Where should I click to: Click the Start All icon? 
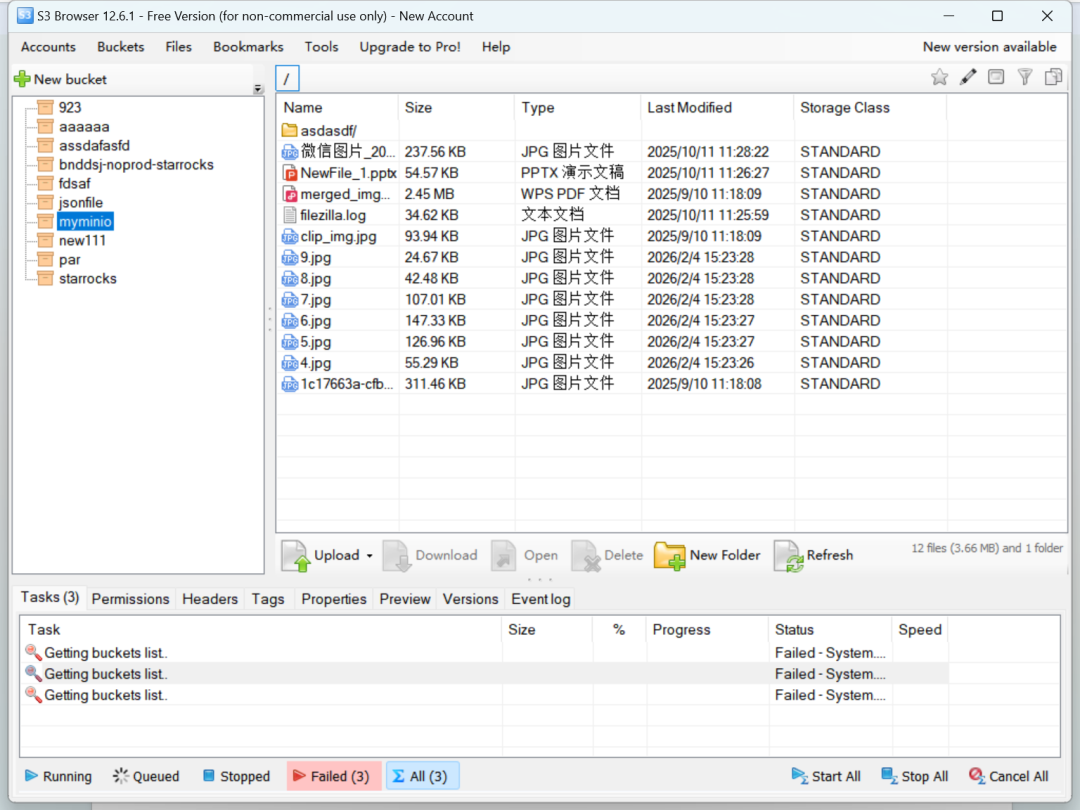(x=799, y=776)
